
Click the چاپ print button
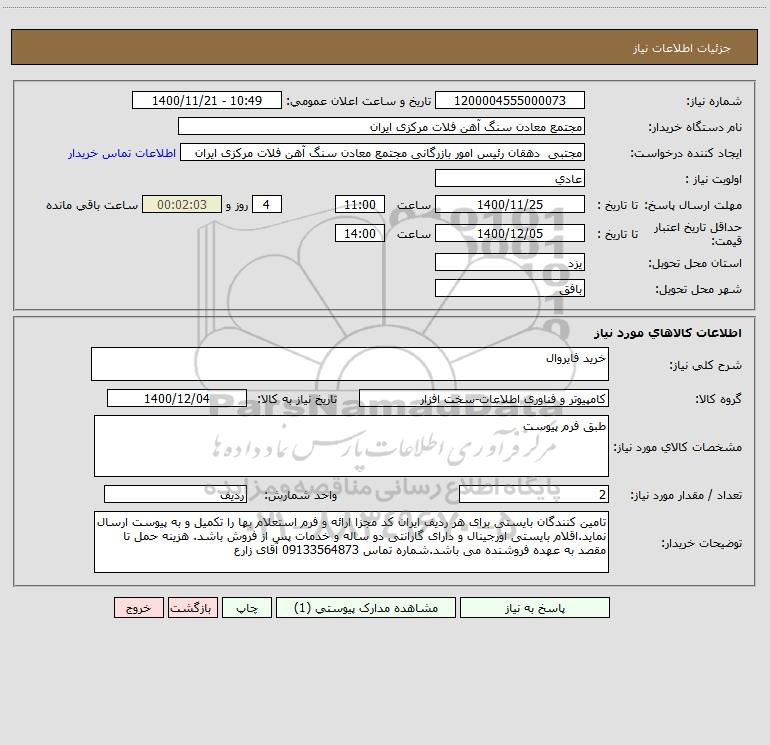(247, 607)
